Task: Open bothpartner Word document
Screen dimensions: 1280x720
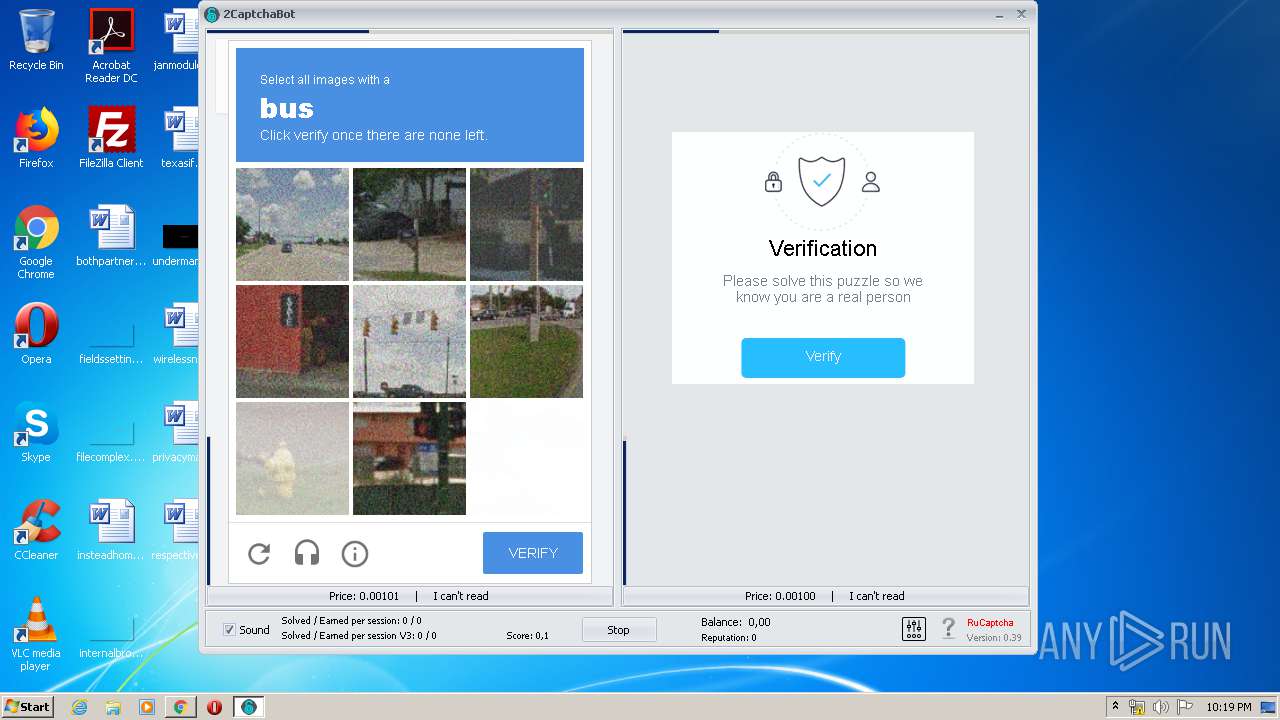Action: (111, 236)
